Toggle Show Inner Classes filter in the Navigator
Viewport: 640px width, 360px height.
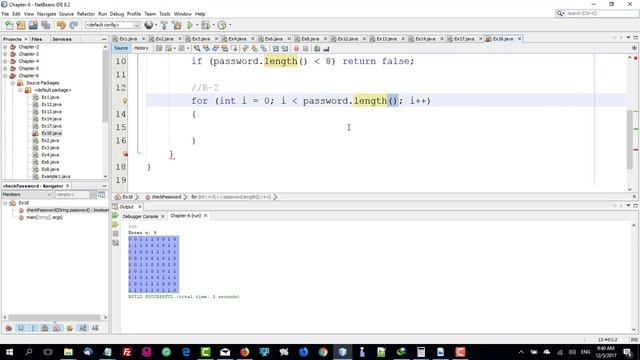57,328
